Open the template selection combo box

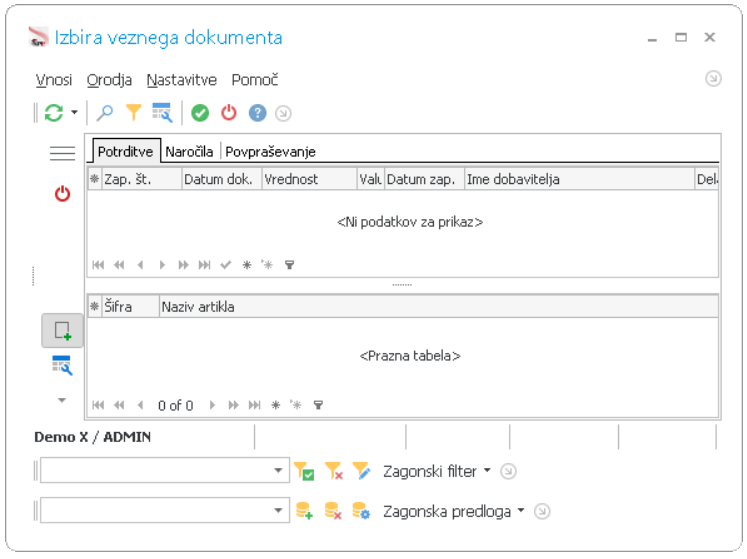coord(165,510)
